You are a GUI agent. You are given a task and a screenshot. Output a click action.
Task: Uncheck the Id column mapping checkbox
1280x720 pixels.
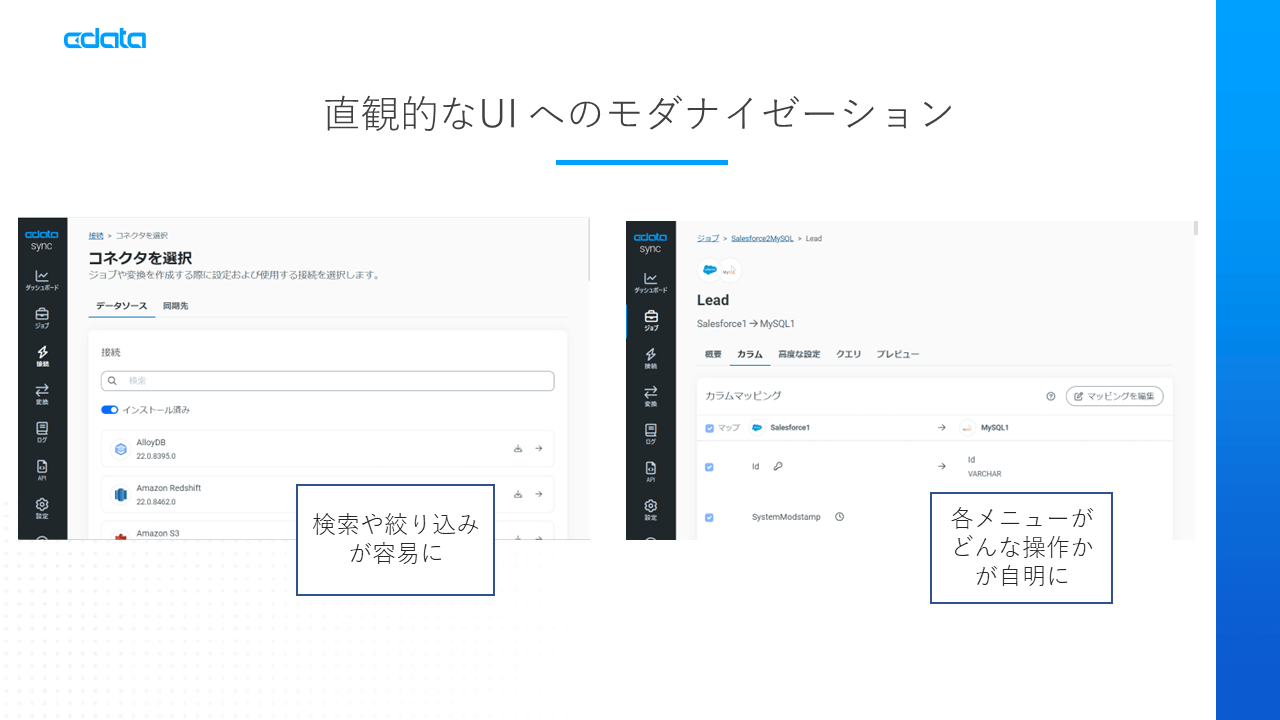710,466
